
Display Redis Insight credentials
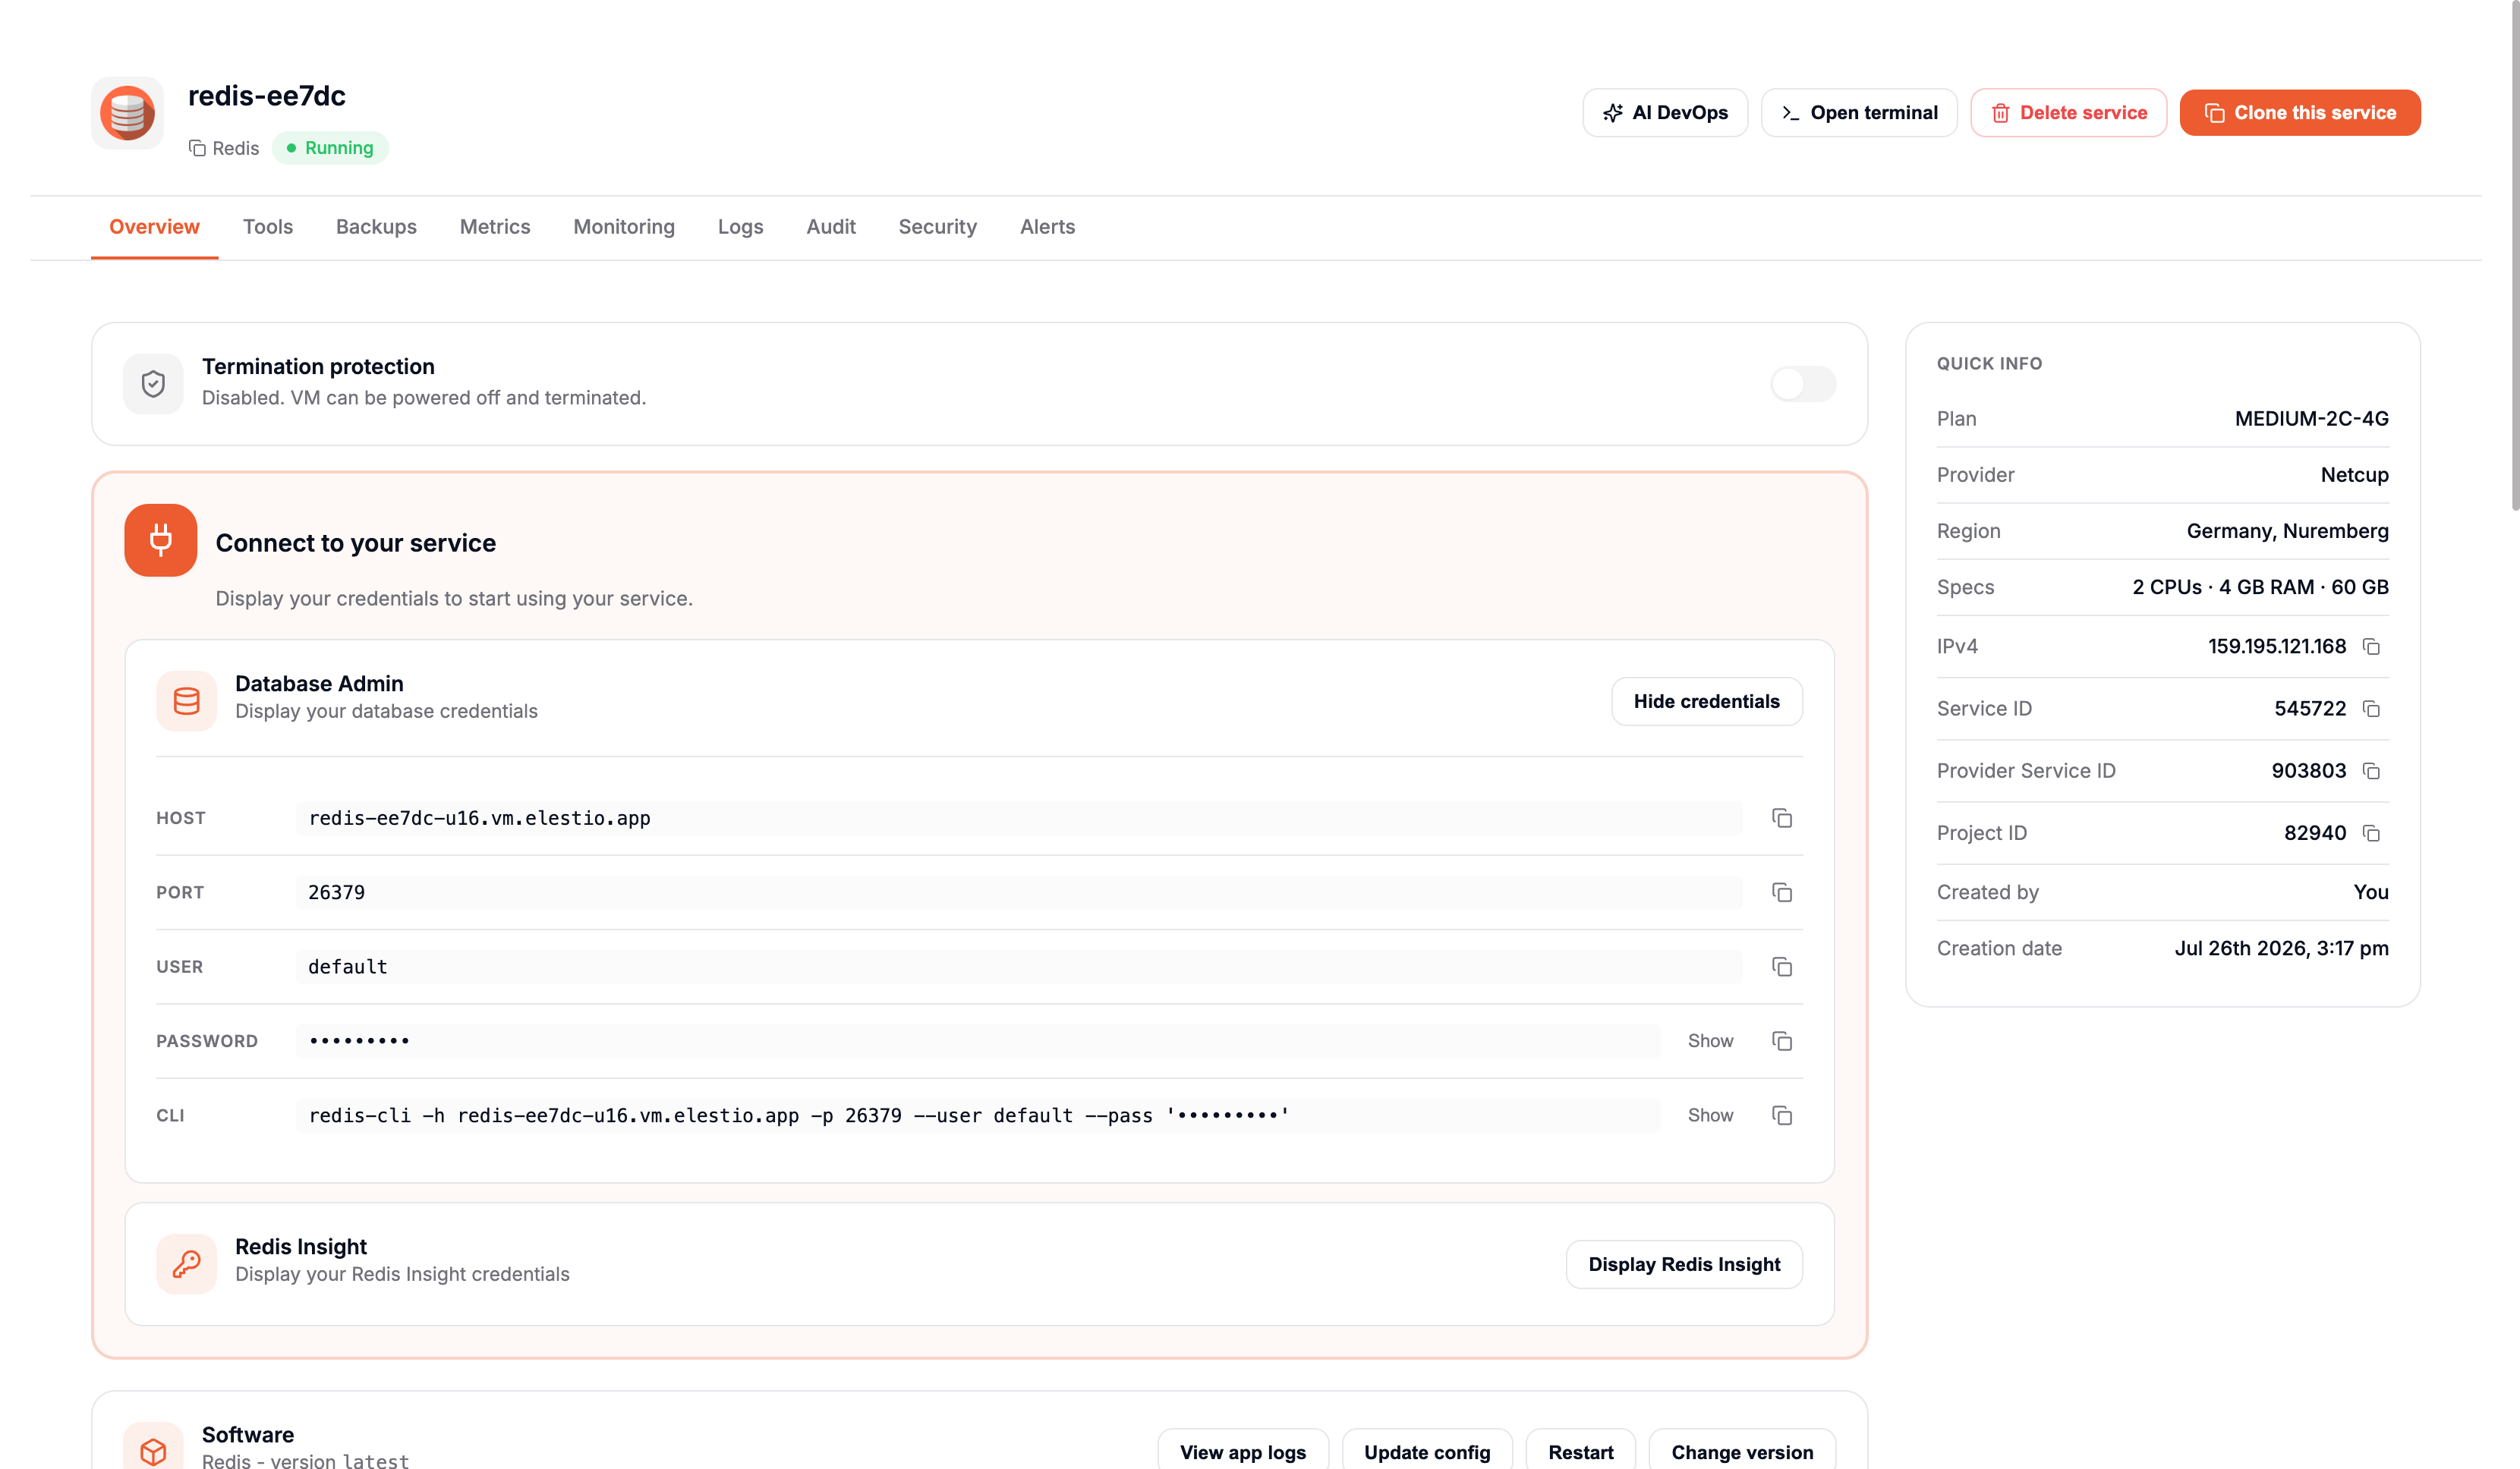[x=1684, y=1264]
